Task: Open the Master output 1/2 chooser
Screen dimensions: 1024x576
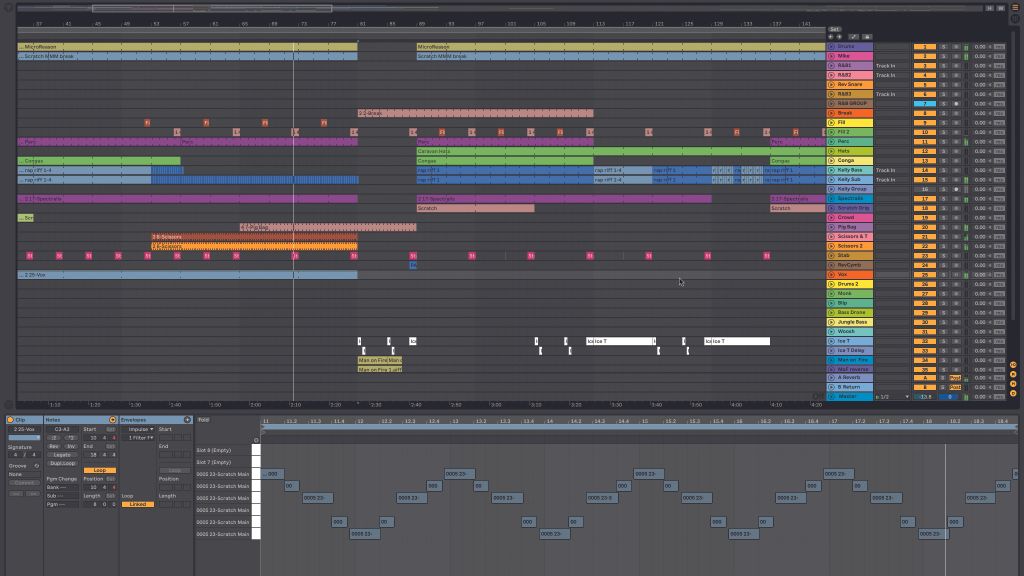Action: click(x=892, y=396)
